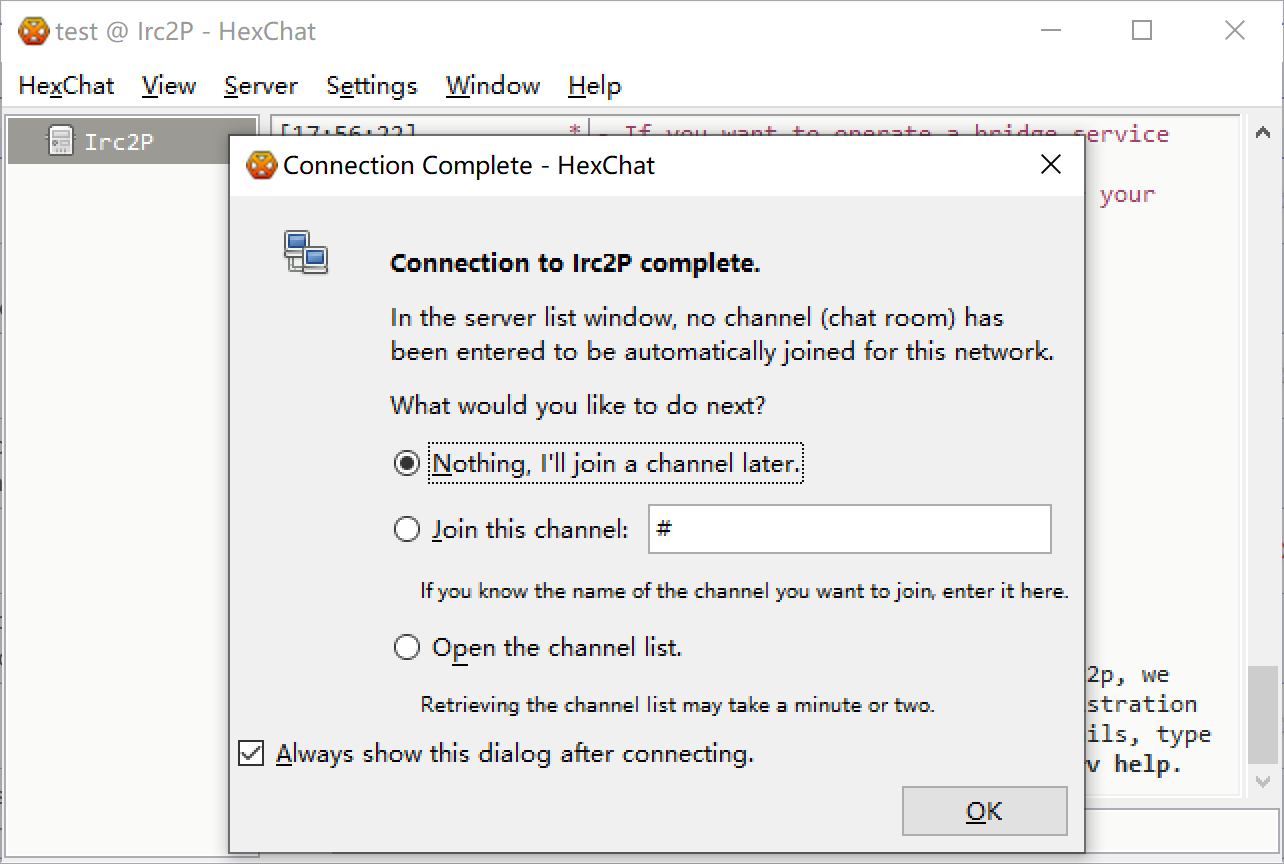Click the HexChat icon in Connection Complete dialog
The image size is (1284, 864).
(x=261, y=165)
